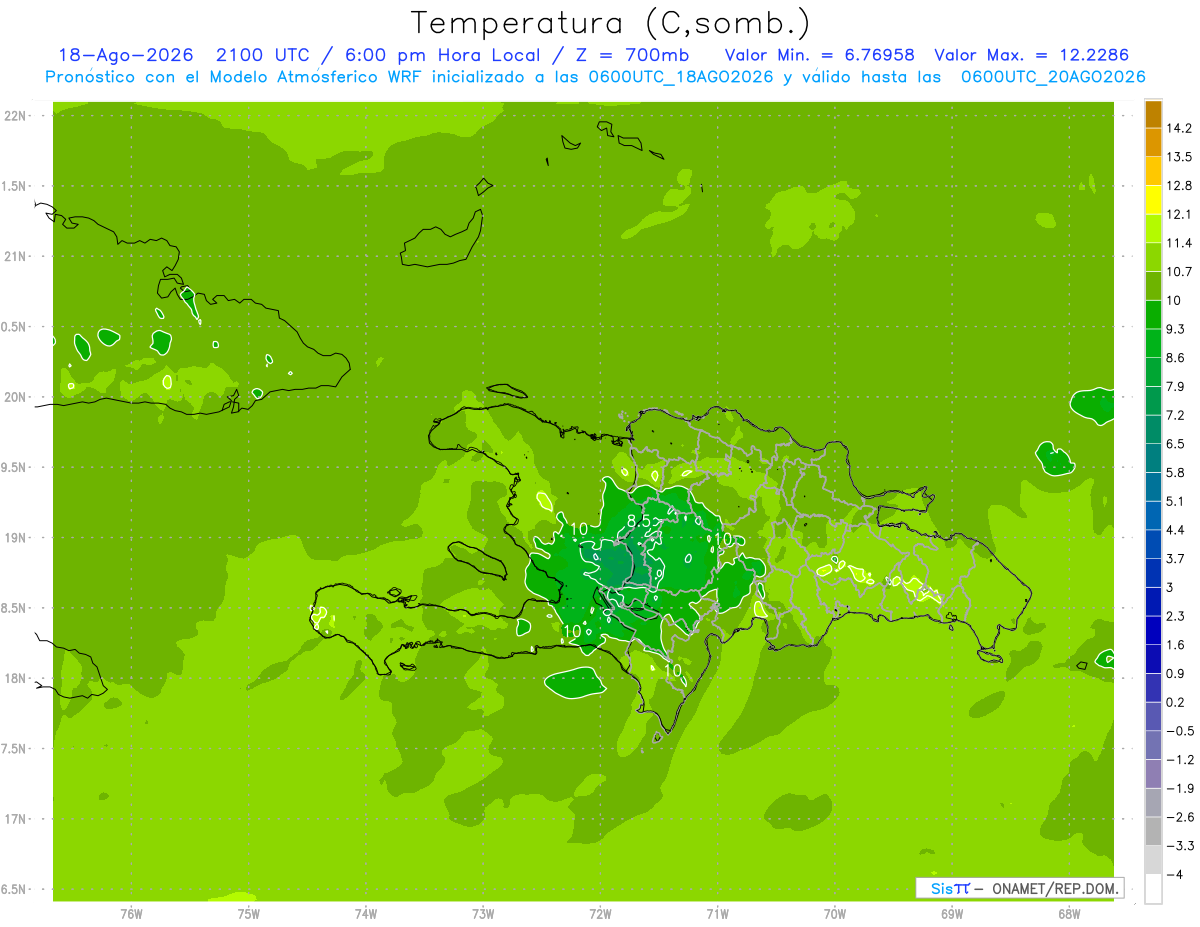Image resolution: width=1200 pixels, height=927 pixels.
Task: Click the "74W" longitude label
Action: [366, 914]
